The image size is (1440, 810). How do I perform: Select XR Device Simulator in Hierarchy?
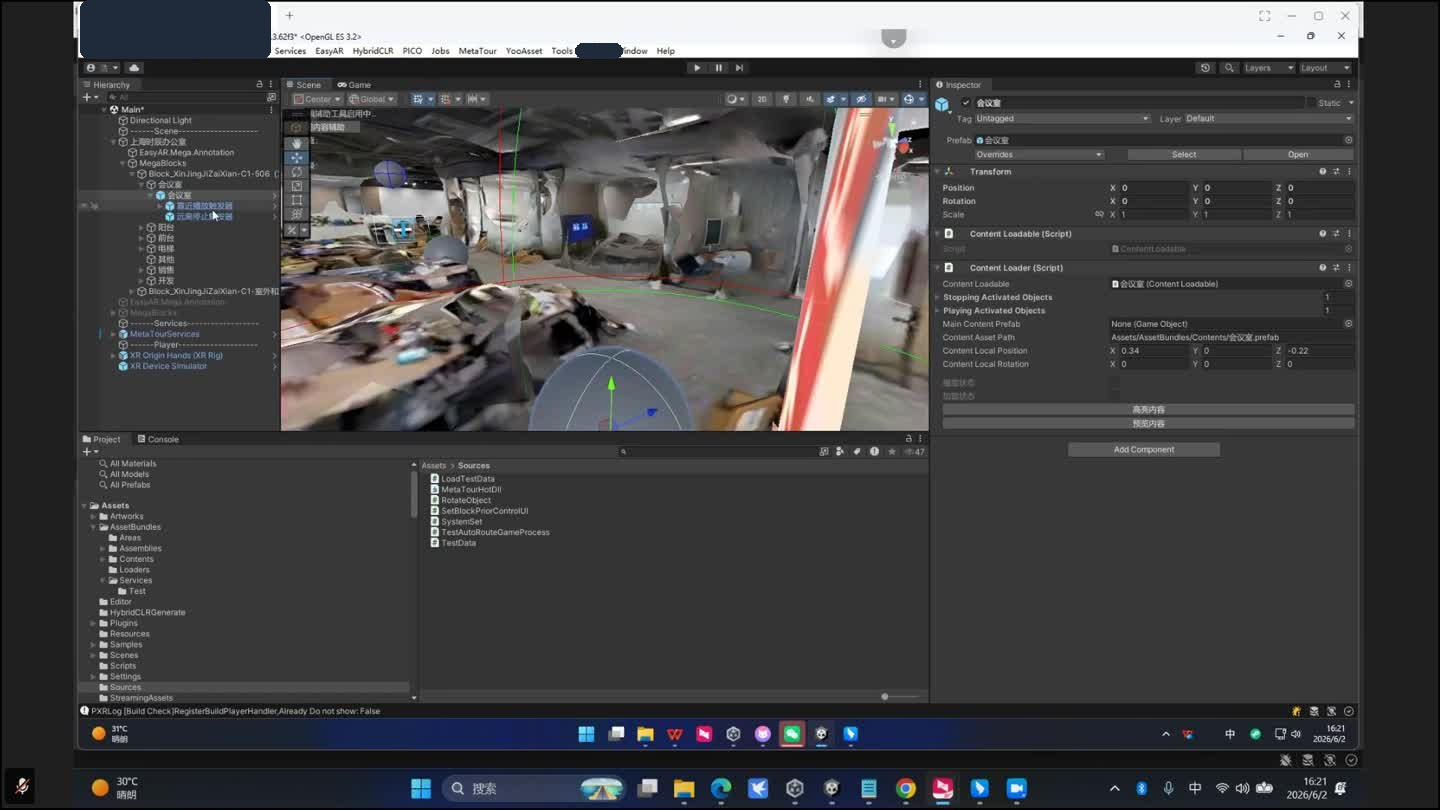168,366
